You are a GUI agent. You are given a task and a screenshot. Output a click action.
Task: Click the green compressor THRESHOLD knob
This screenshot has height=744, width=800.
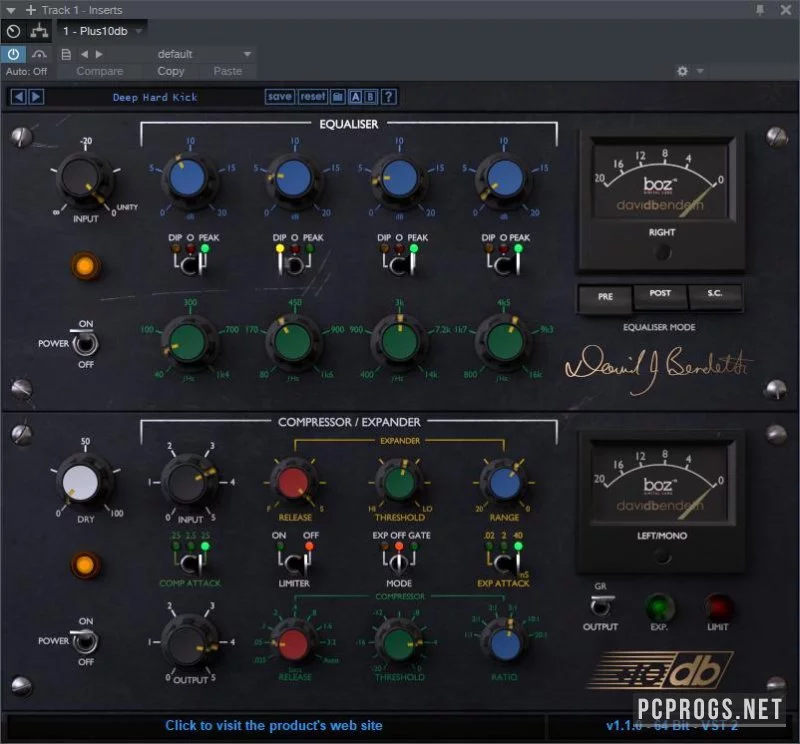pos(399,643)
